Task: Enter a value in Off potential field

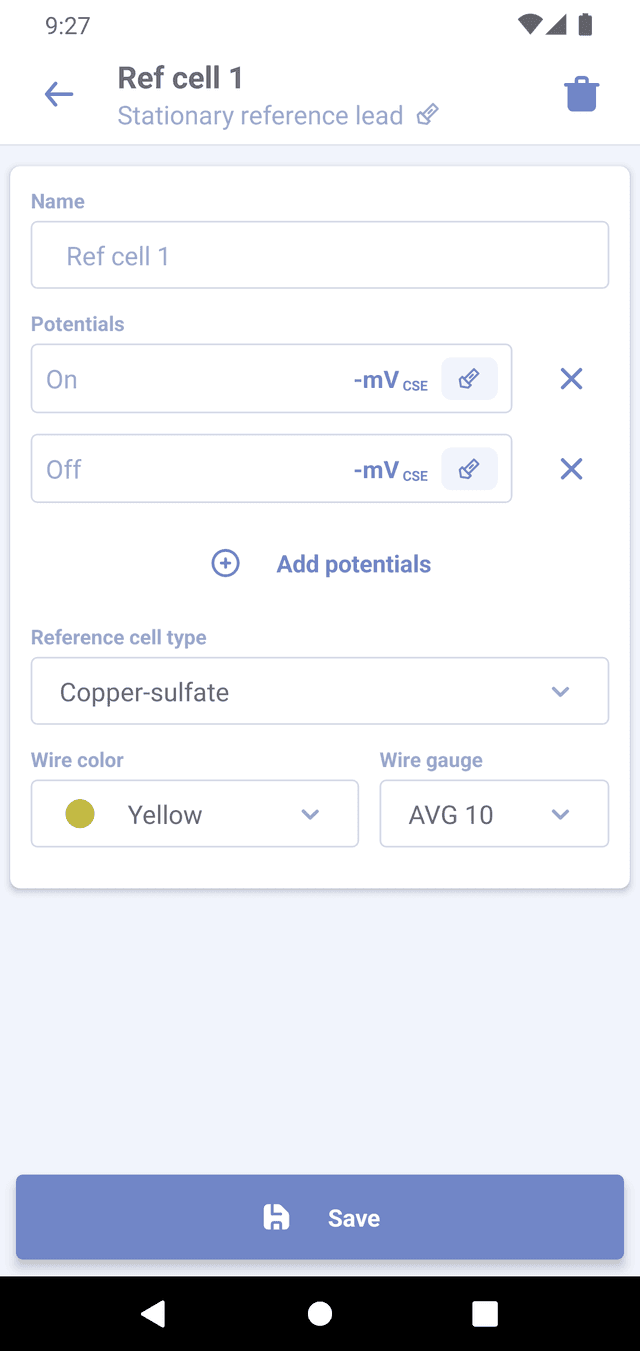Action: click(x=190, y=469)
